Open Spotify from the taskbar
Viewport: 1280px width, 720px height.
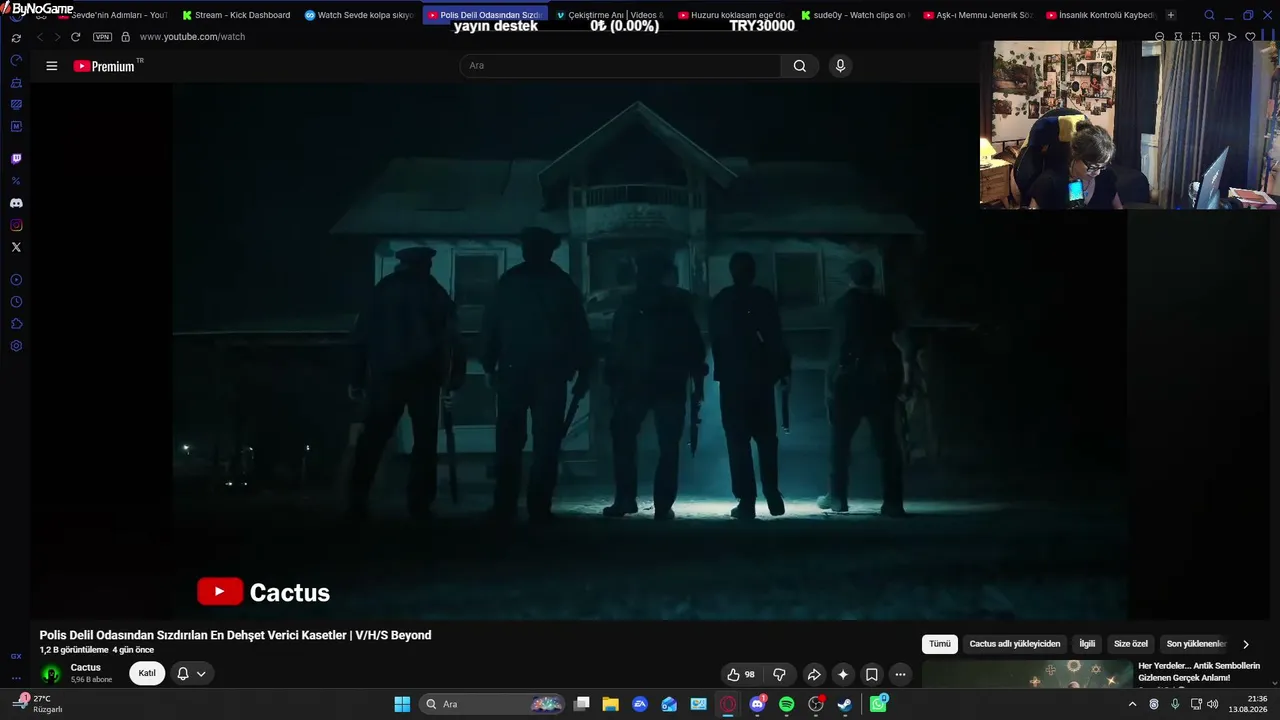coord(787,704)
